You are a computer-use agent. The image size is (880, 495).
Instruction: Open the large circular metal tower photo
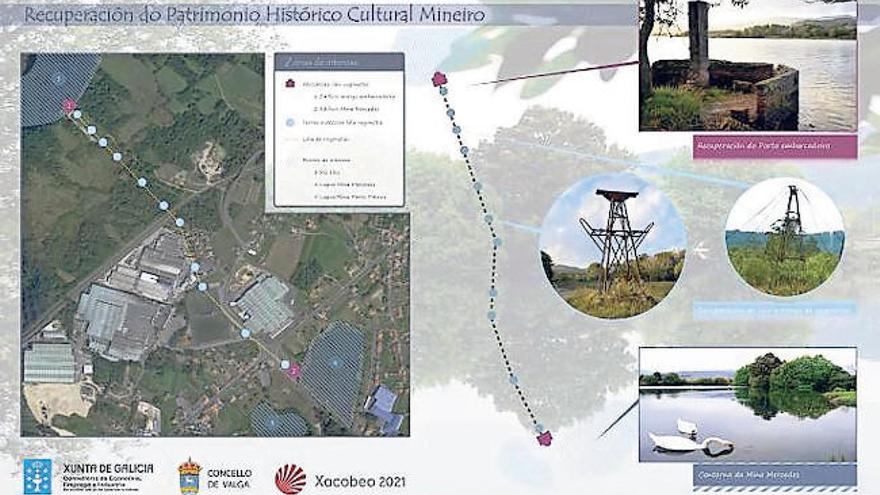[613, 247]
